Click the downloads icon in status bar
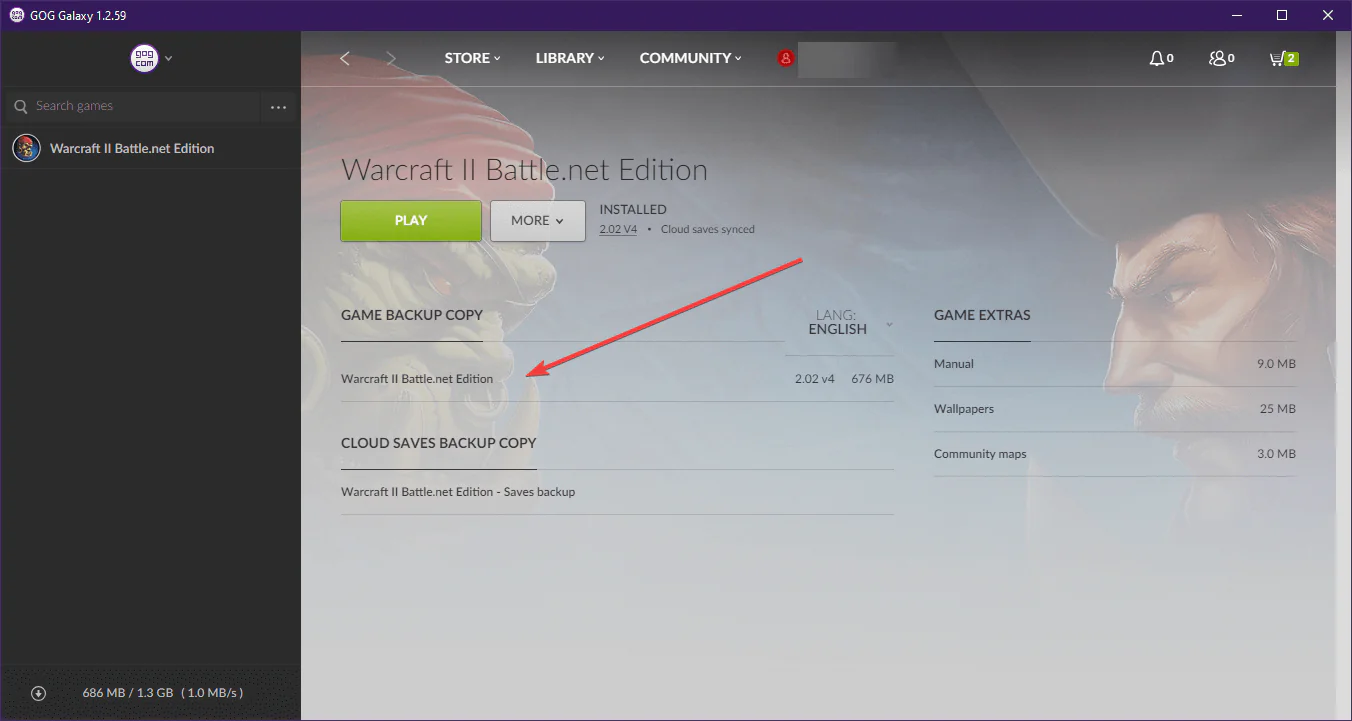This screenshot has width=1352, height=721. (38, 693)
